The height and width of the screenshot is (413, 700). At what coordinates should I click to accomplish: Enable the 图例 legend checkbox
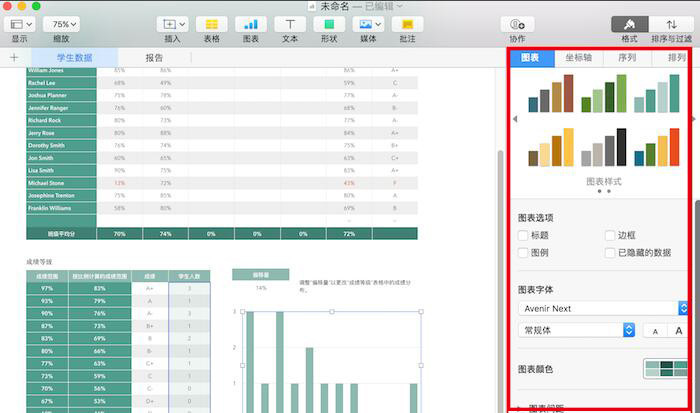point(523,253)
